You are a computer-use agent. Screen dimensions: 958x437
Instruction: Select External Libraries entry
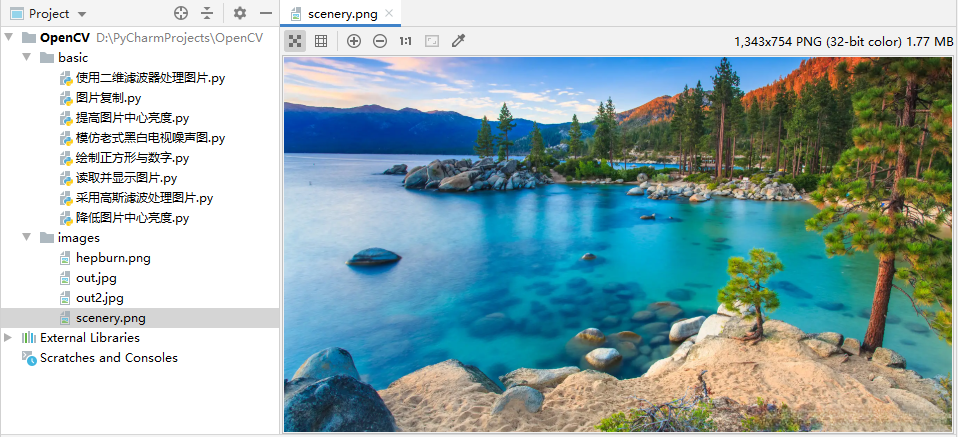(90, 337)
